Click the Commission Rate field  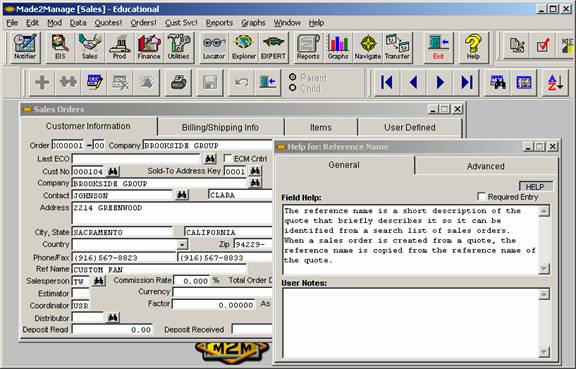[x=191, y=281]
